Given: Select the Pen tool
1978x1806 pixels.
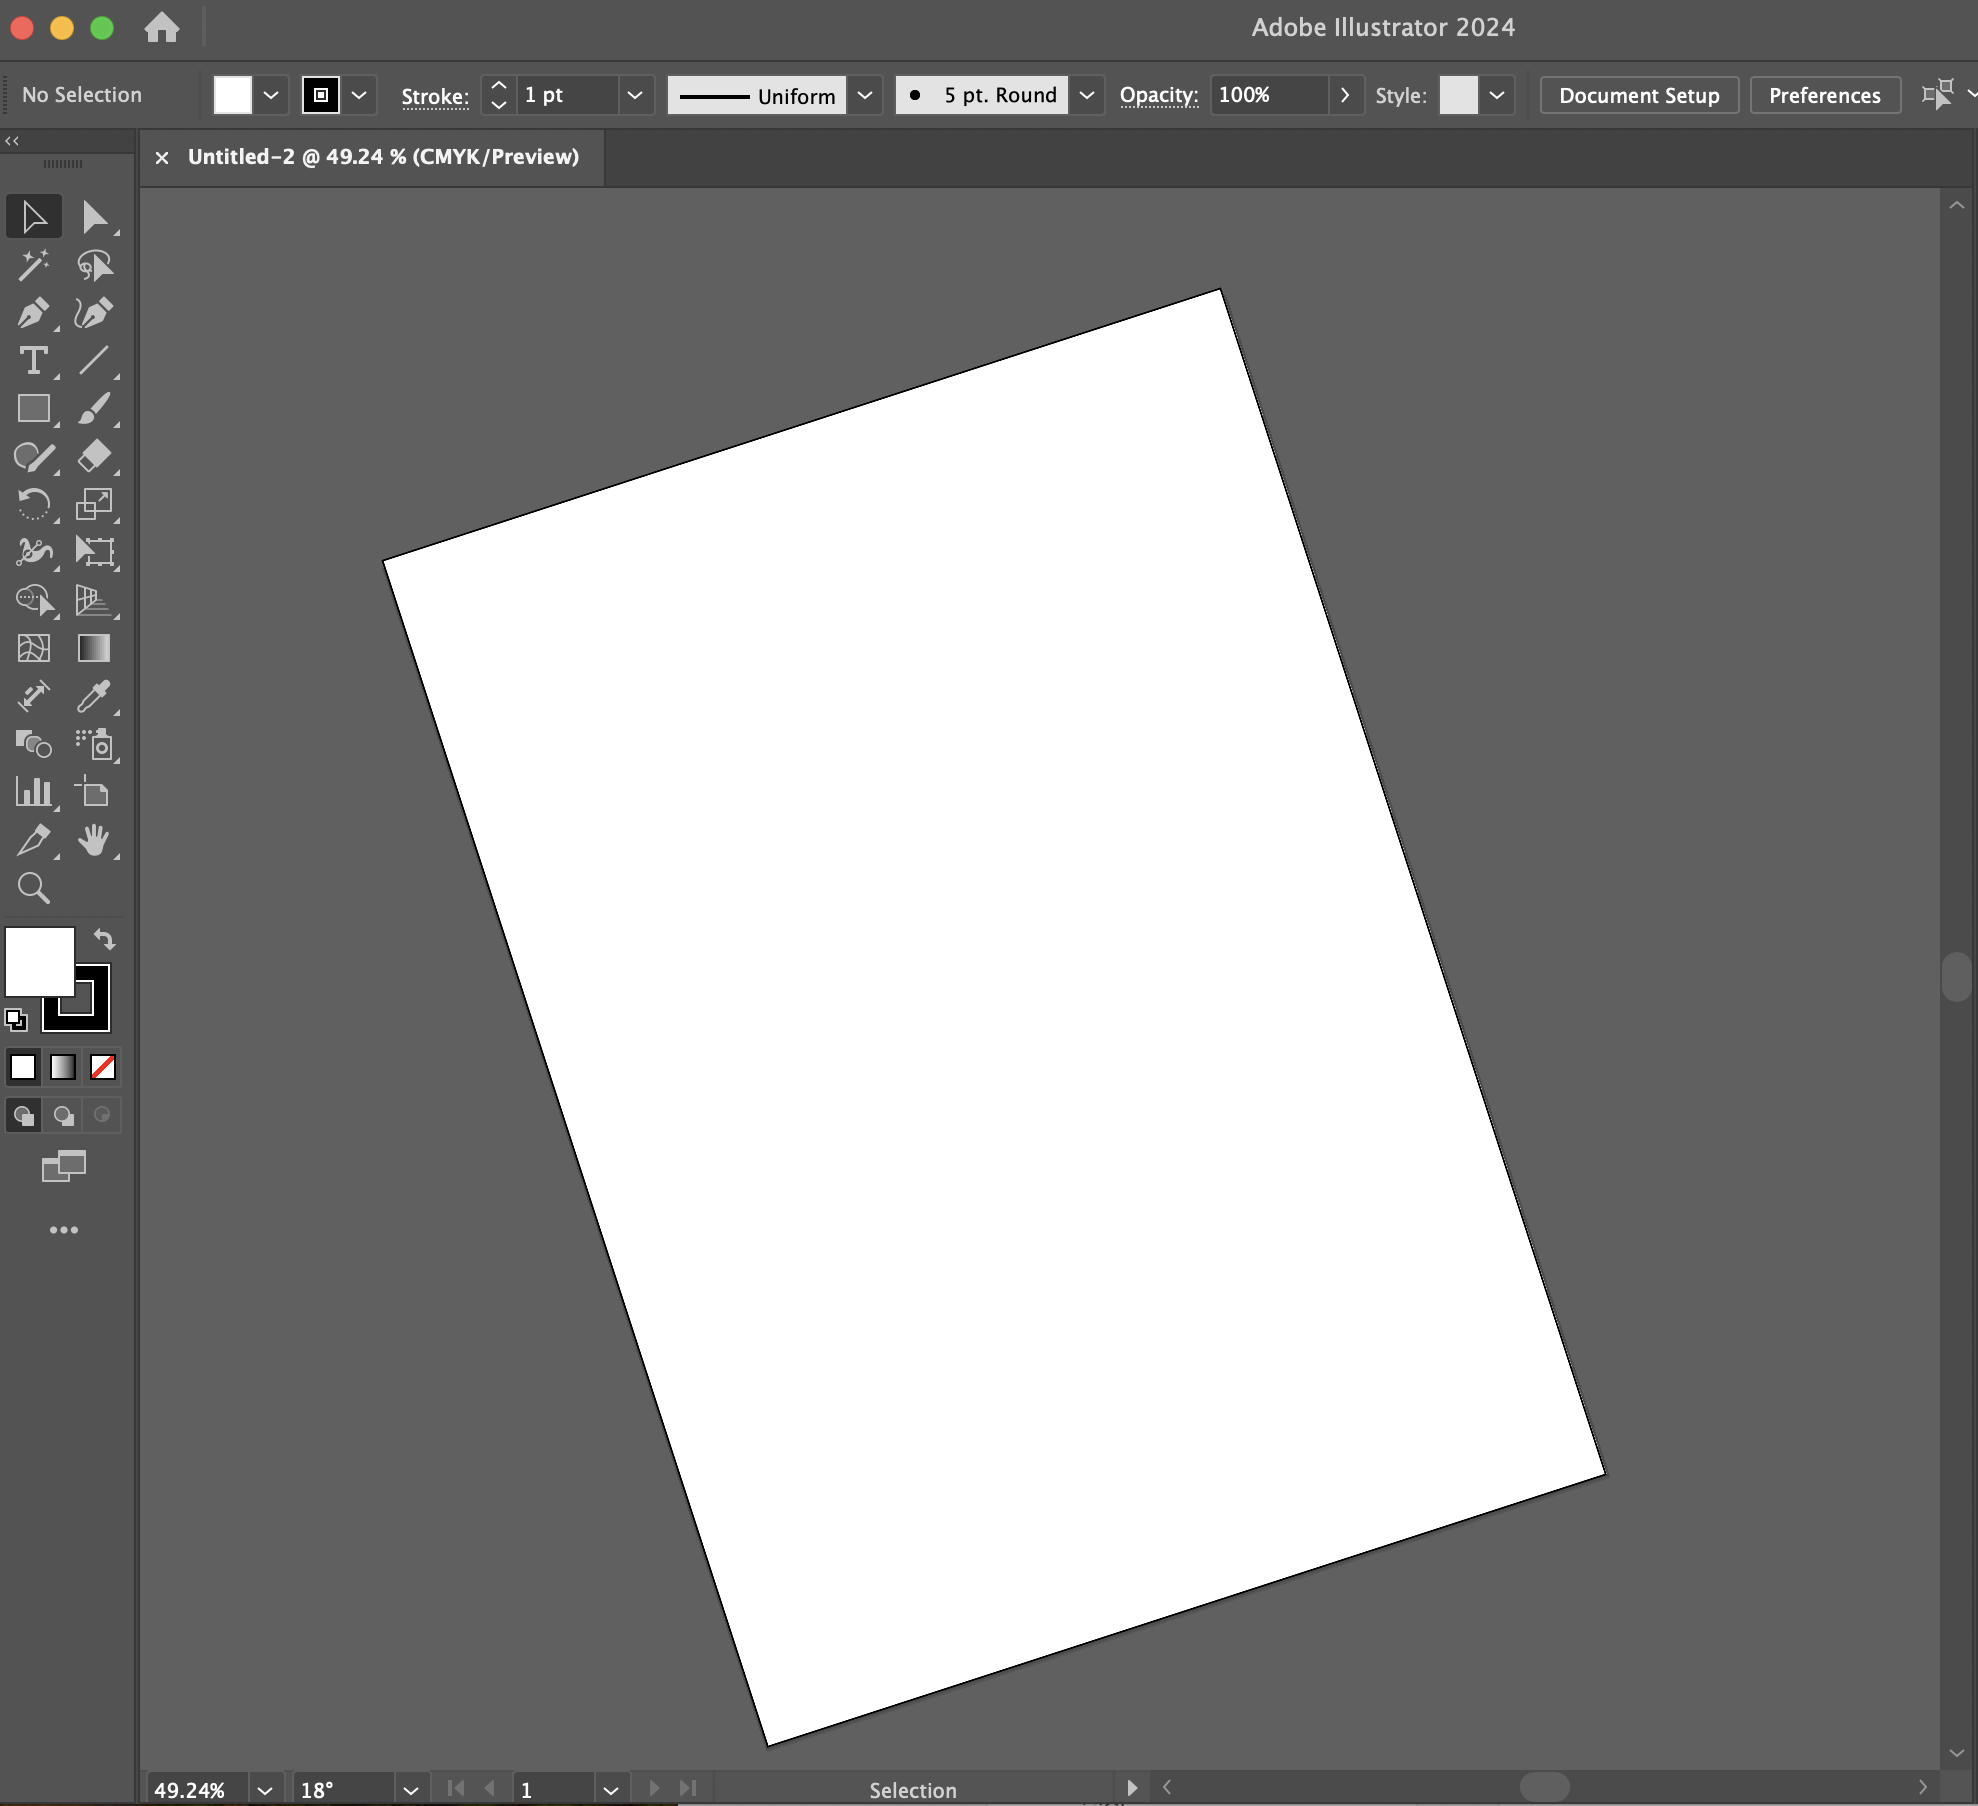Looking at the screenshot, I should tap(33, 313).
